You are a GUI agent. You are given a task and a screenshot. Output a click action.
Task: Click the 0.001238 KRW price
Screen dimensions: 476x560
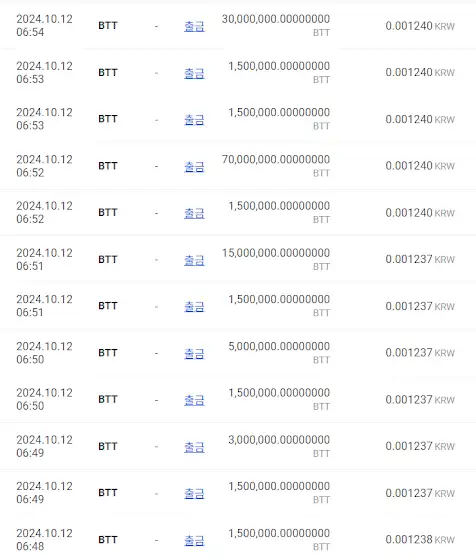click(420, 539)
